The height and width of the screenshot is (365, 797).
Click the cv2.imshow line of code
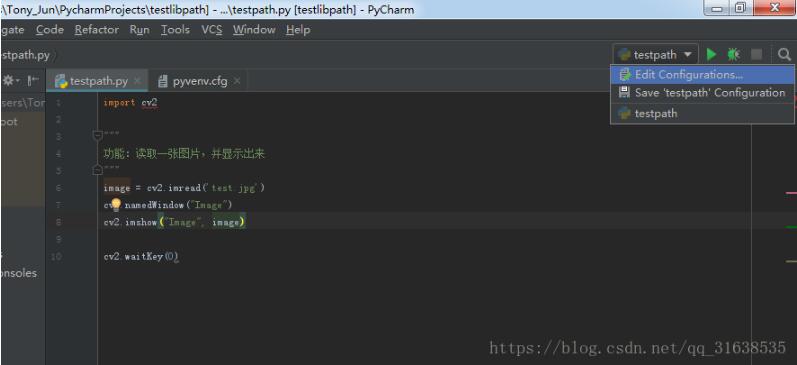tap(174, 222)
